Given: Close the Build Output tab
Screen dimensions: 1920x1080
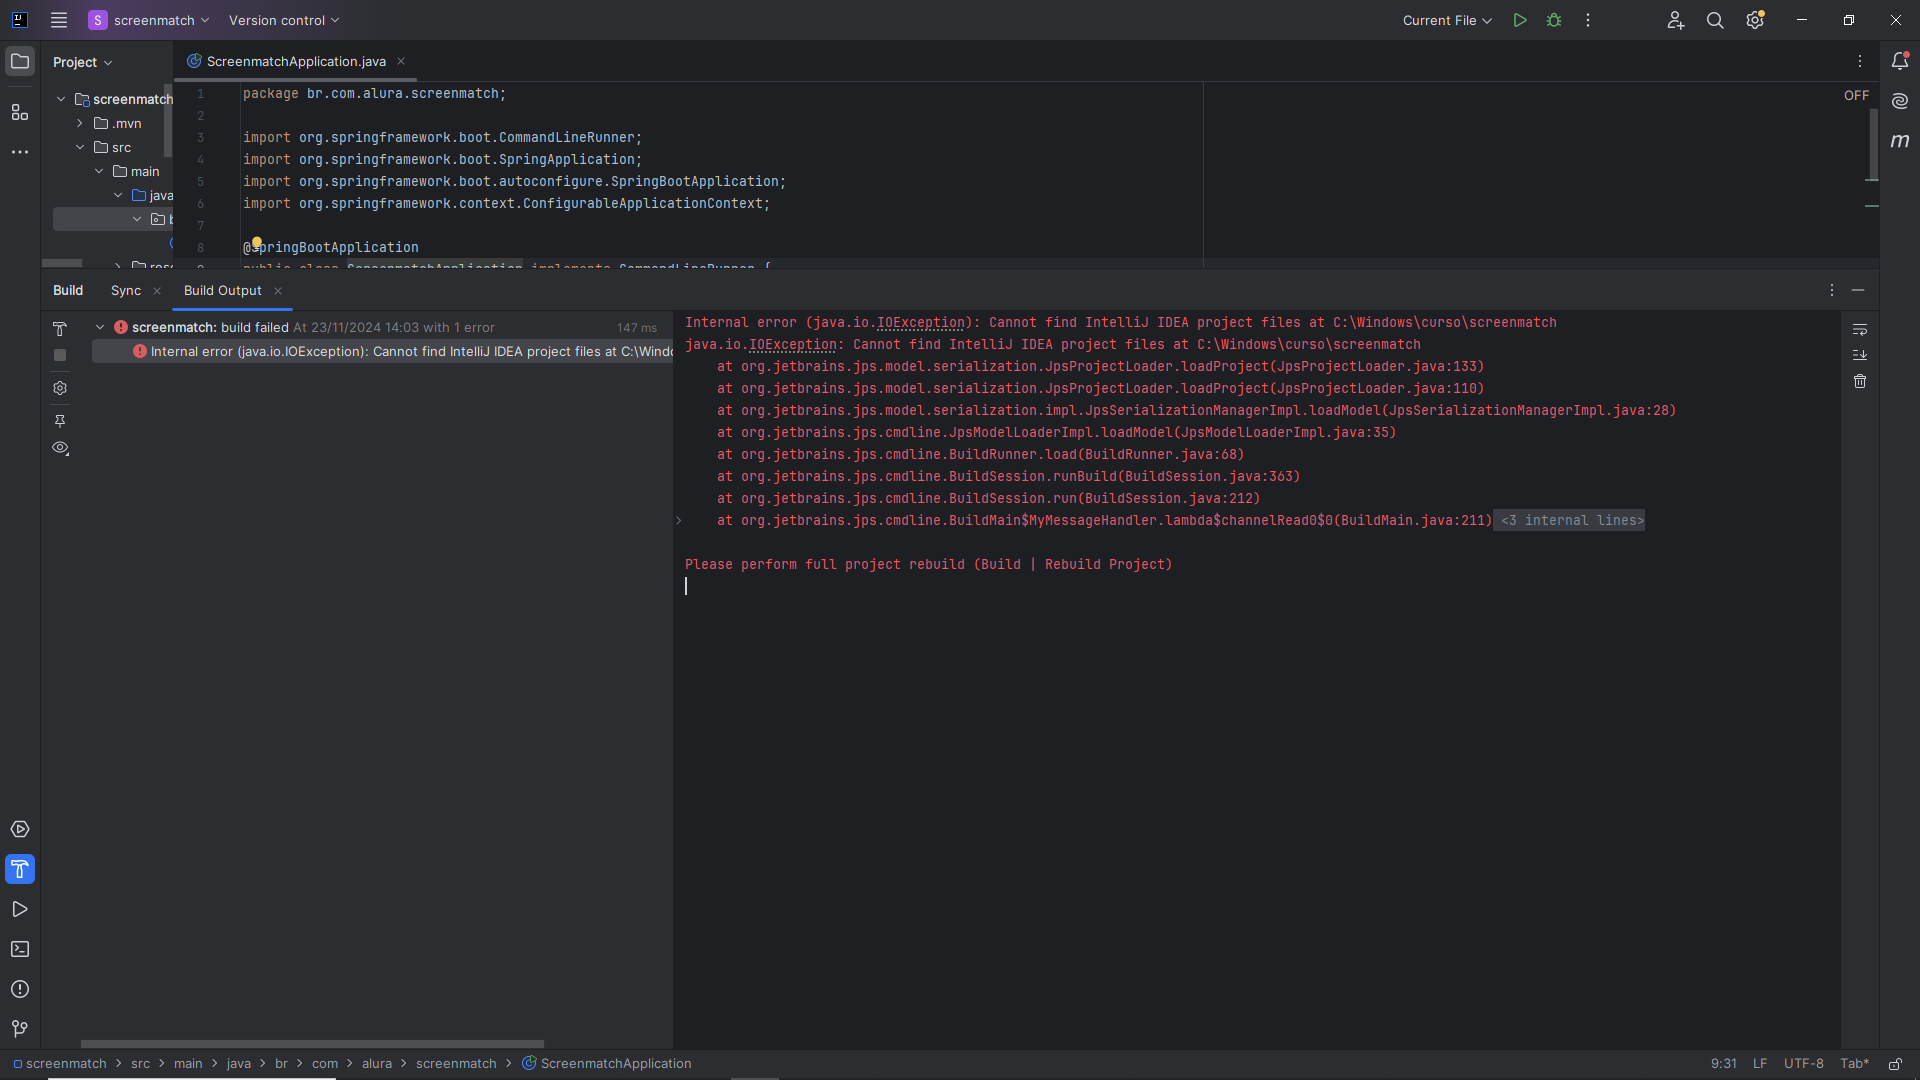Looking at the screenshot, I should tap(278, 291).
